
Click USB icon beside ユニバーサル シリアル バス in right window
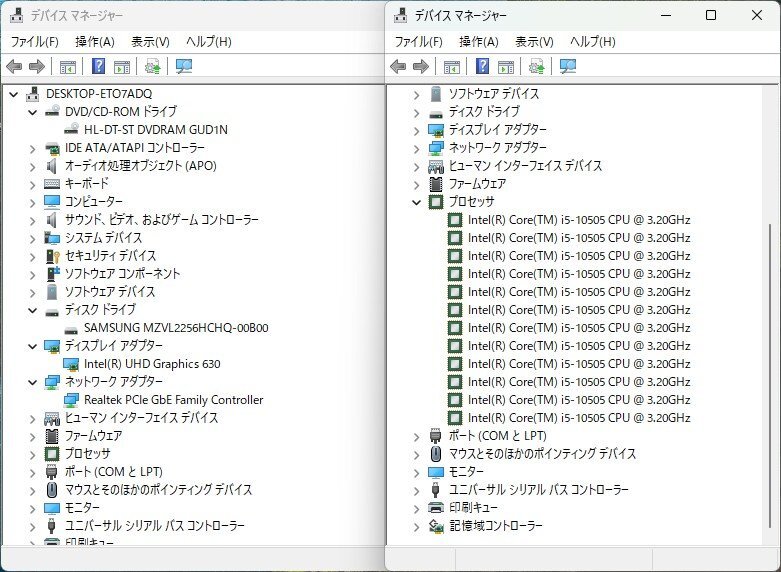pos(436,490)
